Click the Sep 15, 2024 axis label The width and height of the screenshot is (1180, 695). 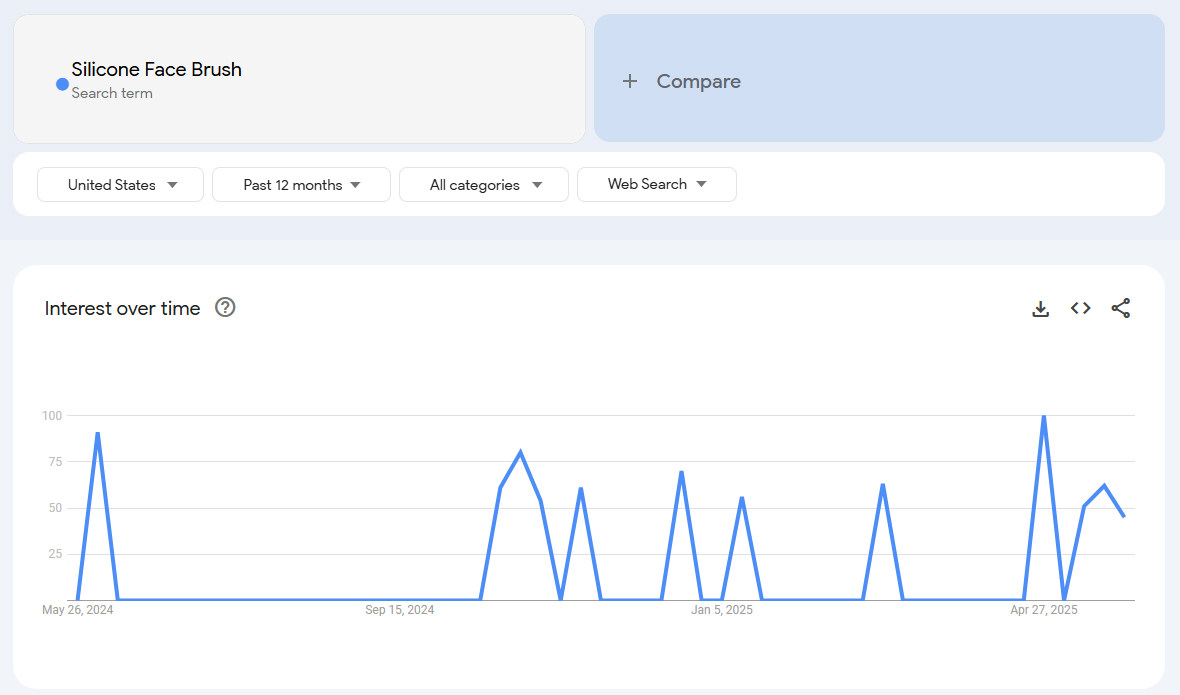click(400, 610)
